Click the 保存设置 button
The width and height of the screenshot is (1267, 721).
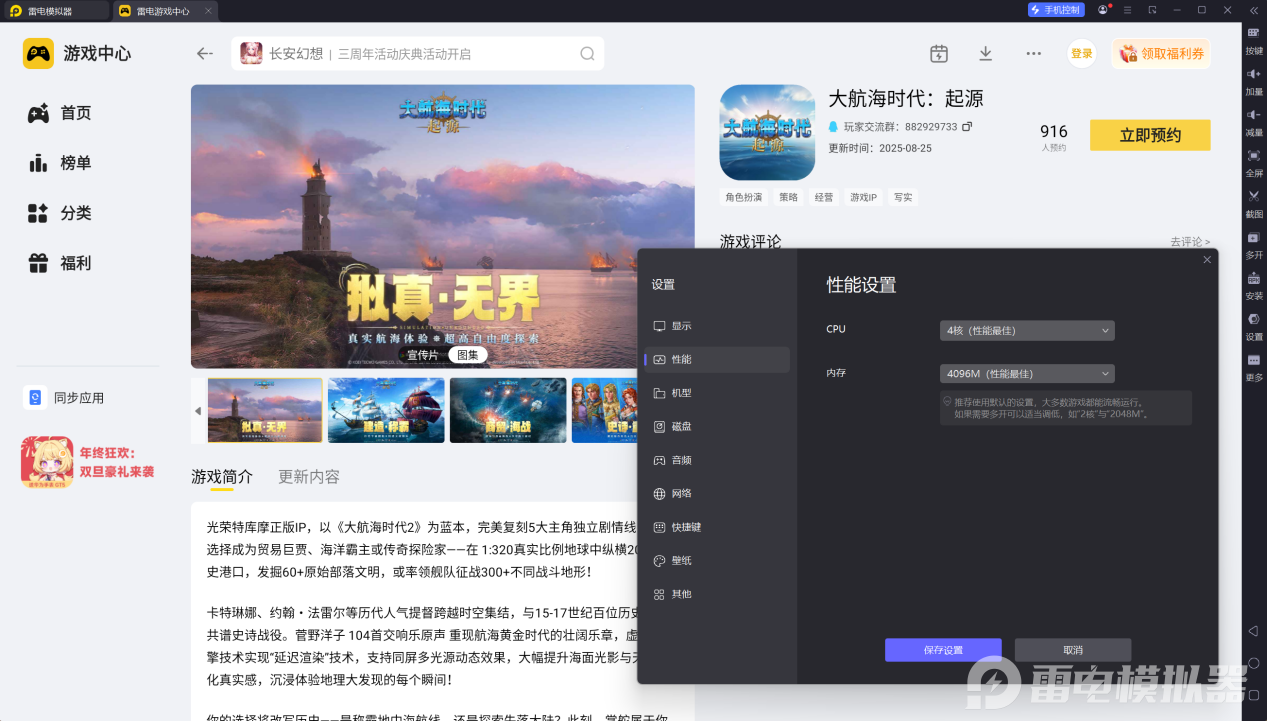942,650
